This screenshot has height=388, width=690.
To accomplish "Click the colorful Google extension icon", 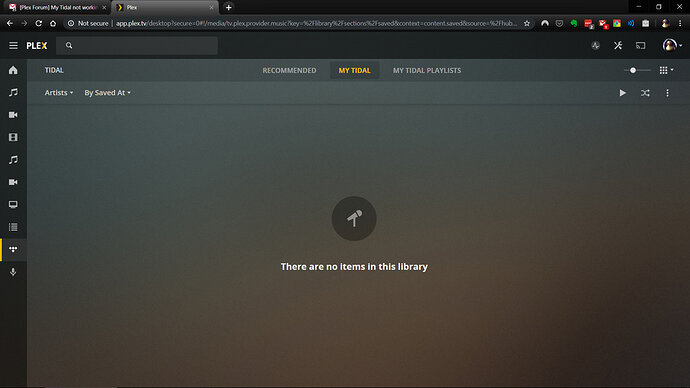I will pos(617,23).
